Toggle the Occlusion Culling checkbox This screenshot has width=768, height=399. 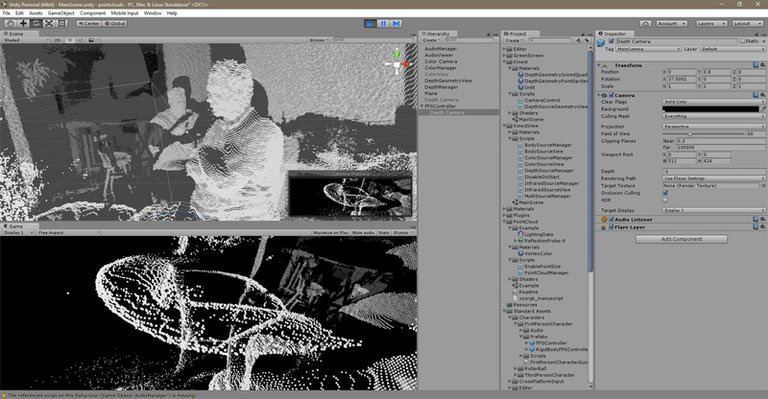click(x=665, y=193)
